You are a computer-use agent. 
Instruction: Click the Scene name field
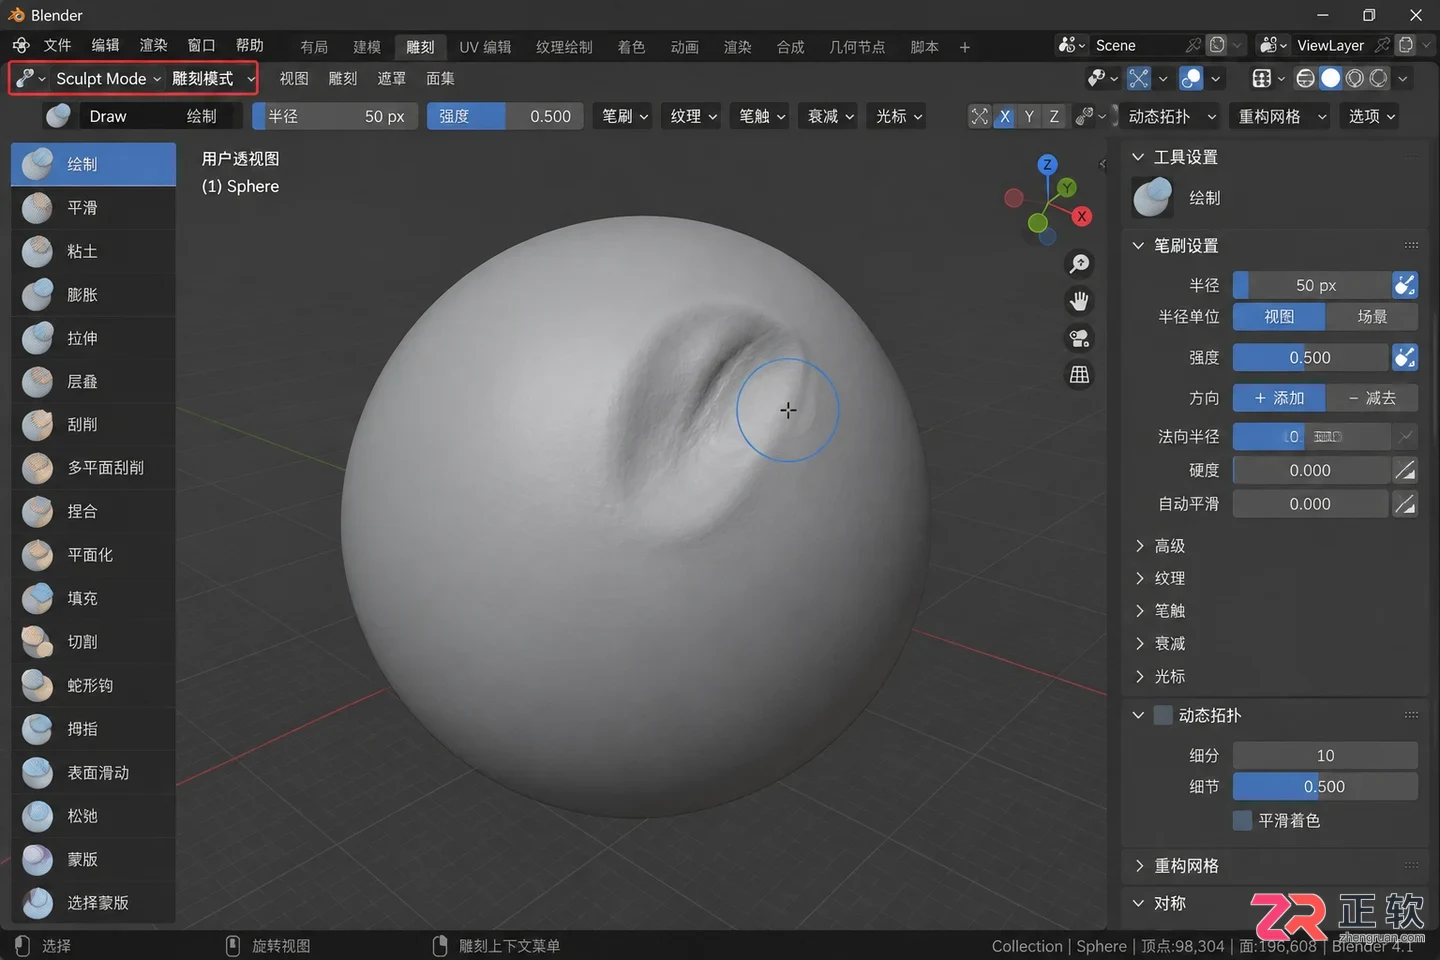click(x=1137, y=46)
